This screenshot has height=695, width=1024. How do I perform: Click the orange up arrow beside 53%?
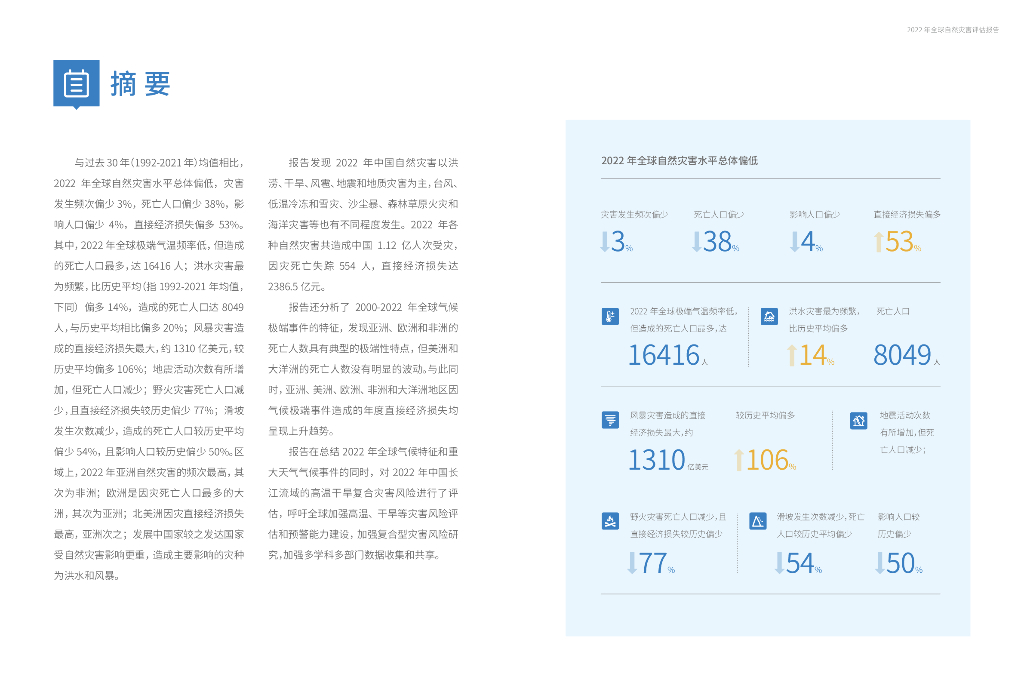(x=878, y=242)
